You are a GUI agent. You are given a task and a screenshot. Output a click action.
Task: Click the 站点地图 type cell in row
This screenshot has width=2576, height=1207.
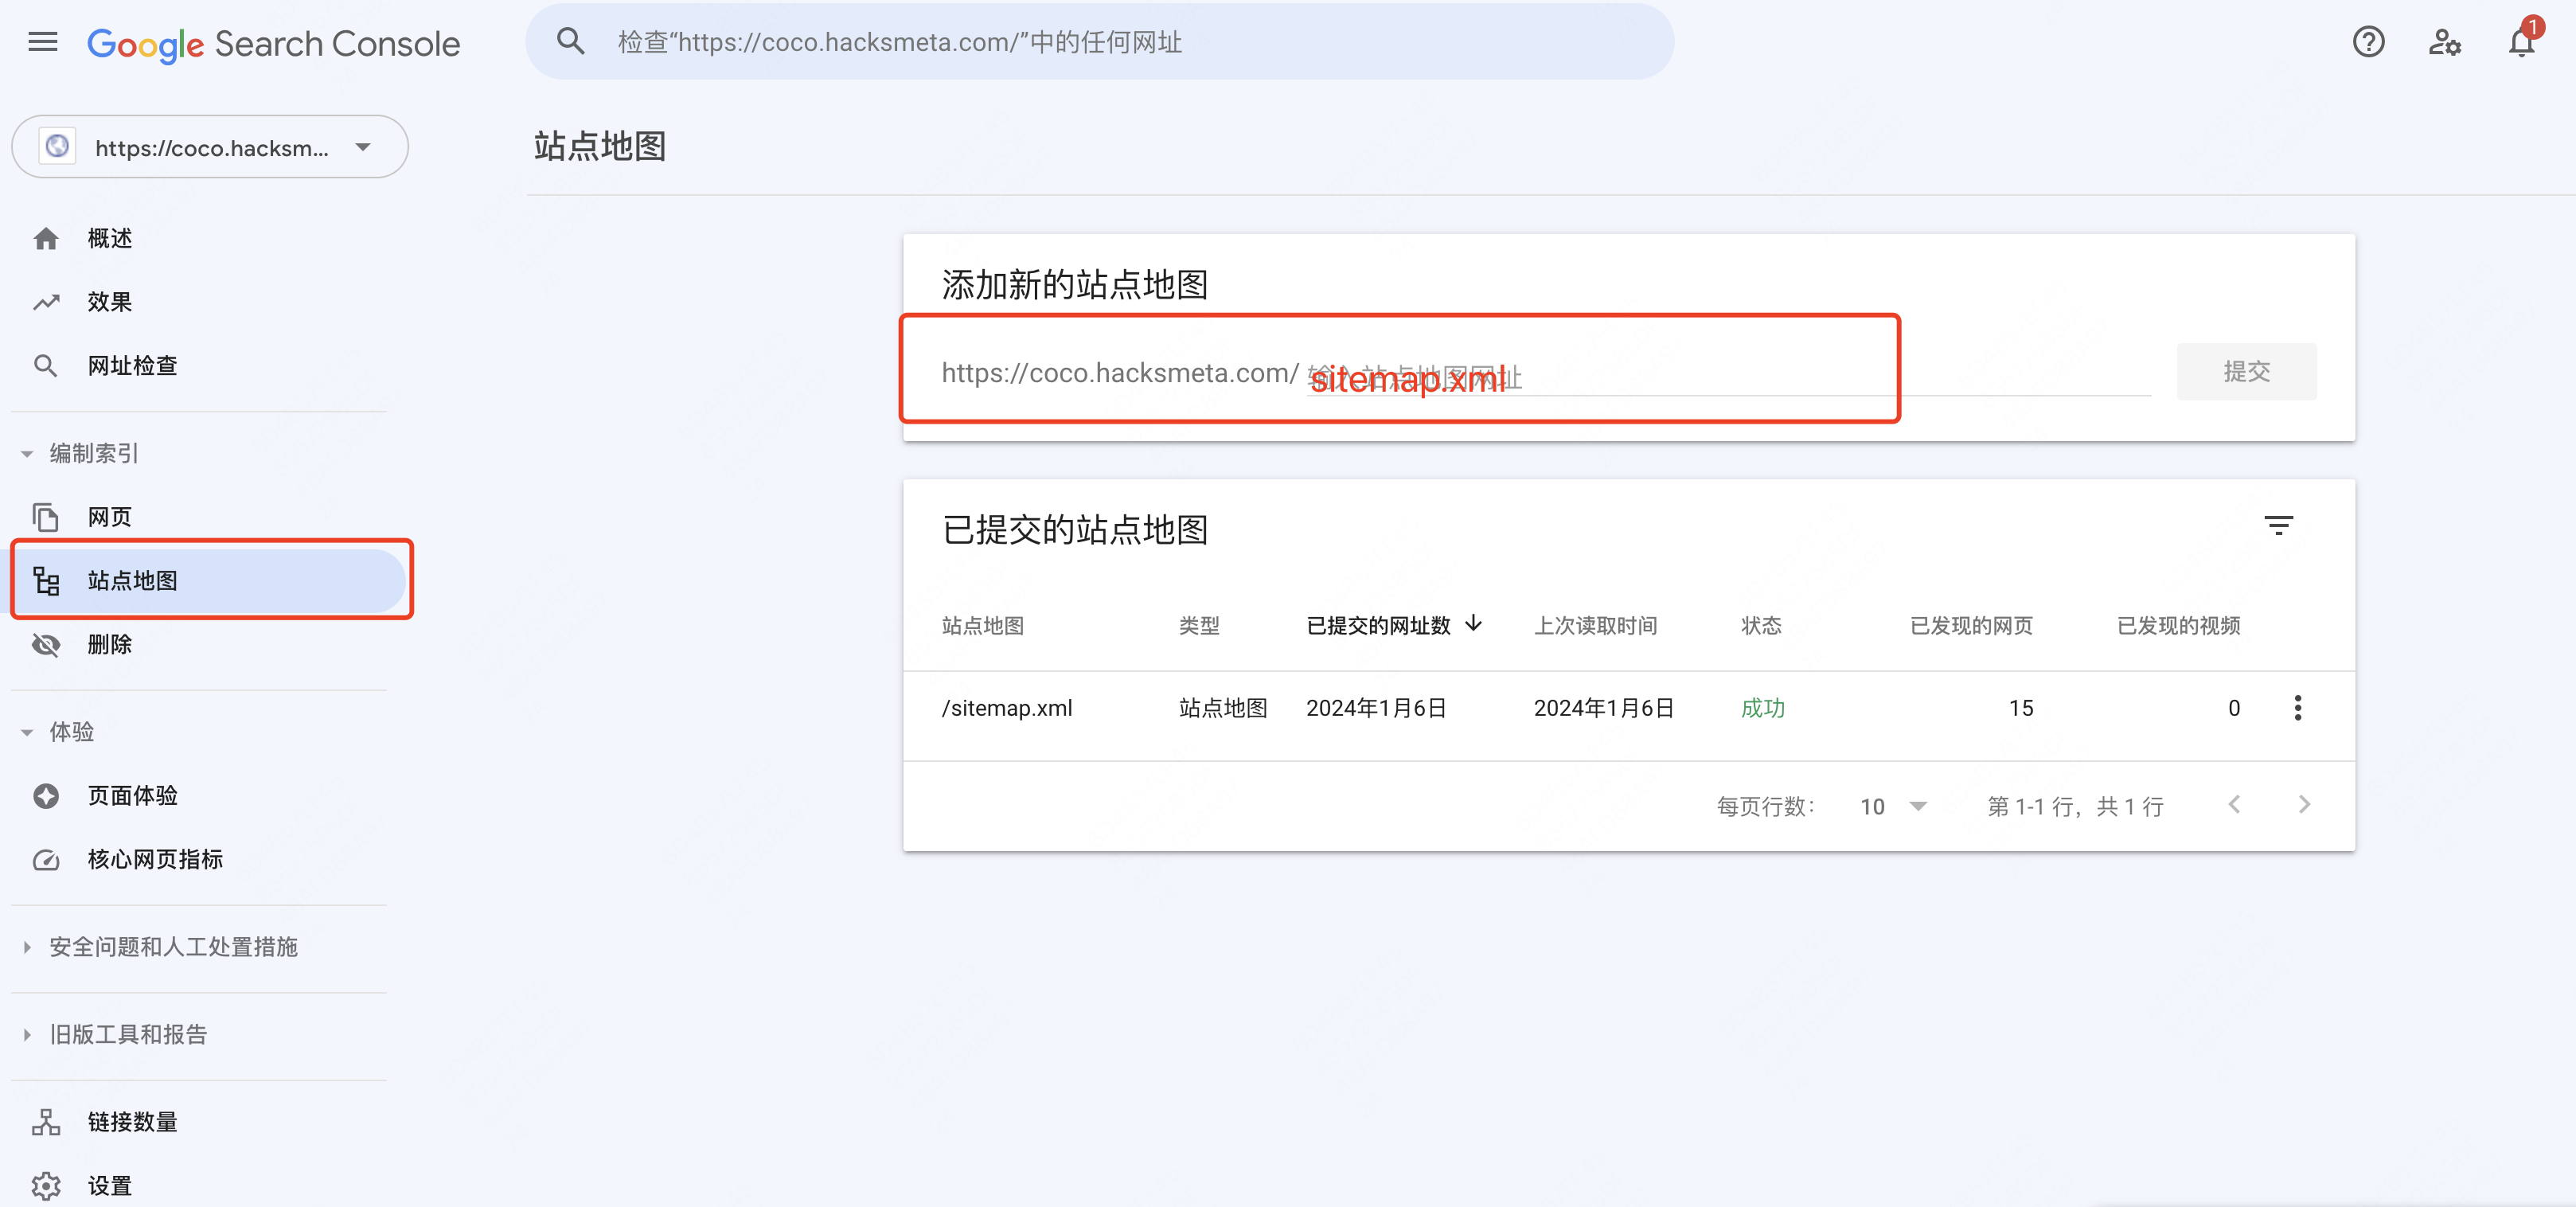click(x=1223, y=708)
